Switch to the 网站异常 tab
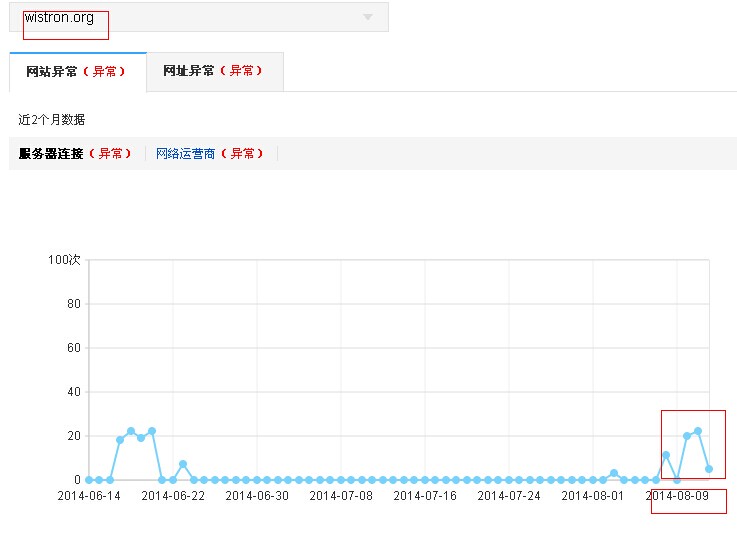 click(x=77, y=72)
